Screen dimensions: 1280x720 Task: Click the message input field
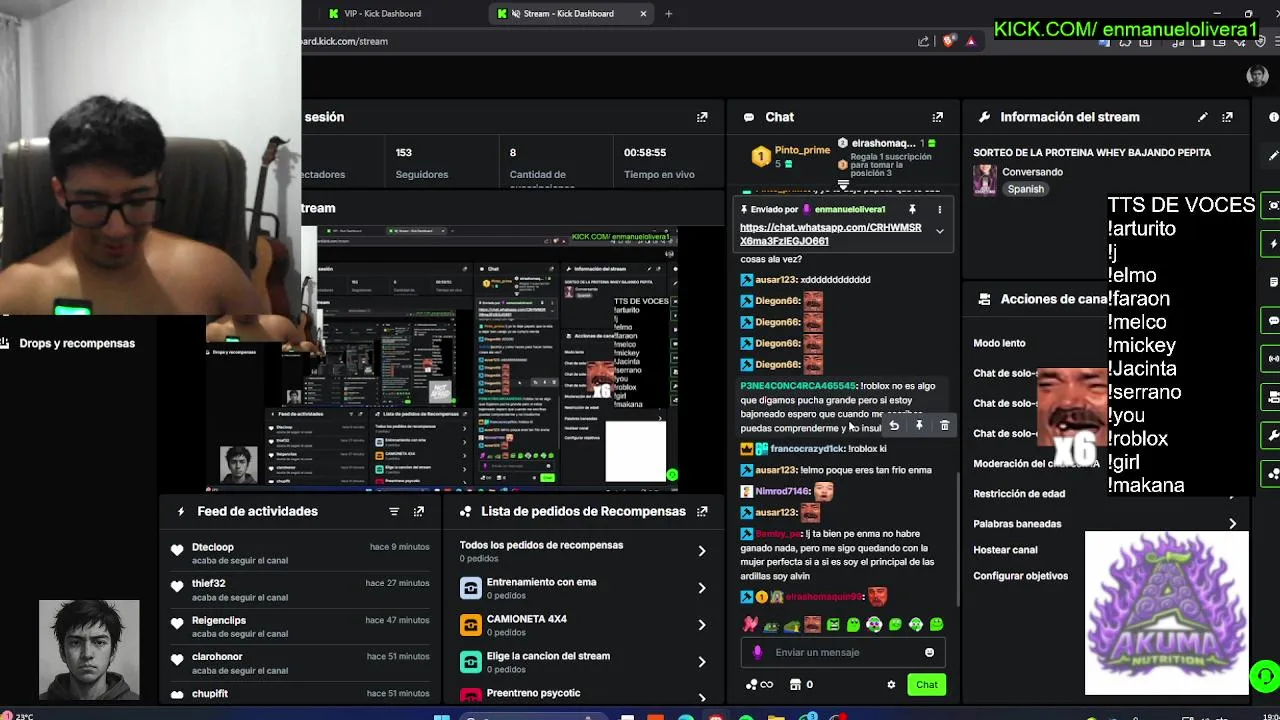842,652
